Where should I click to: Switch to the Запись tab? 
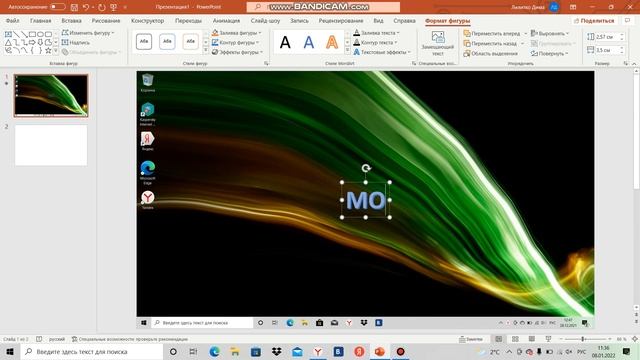pos(299,20)
